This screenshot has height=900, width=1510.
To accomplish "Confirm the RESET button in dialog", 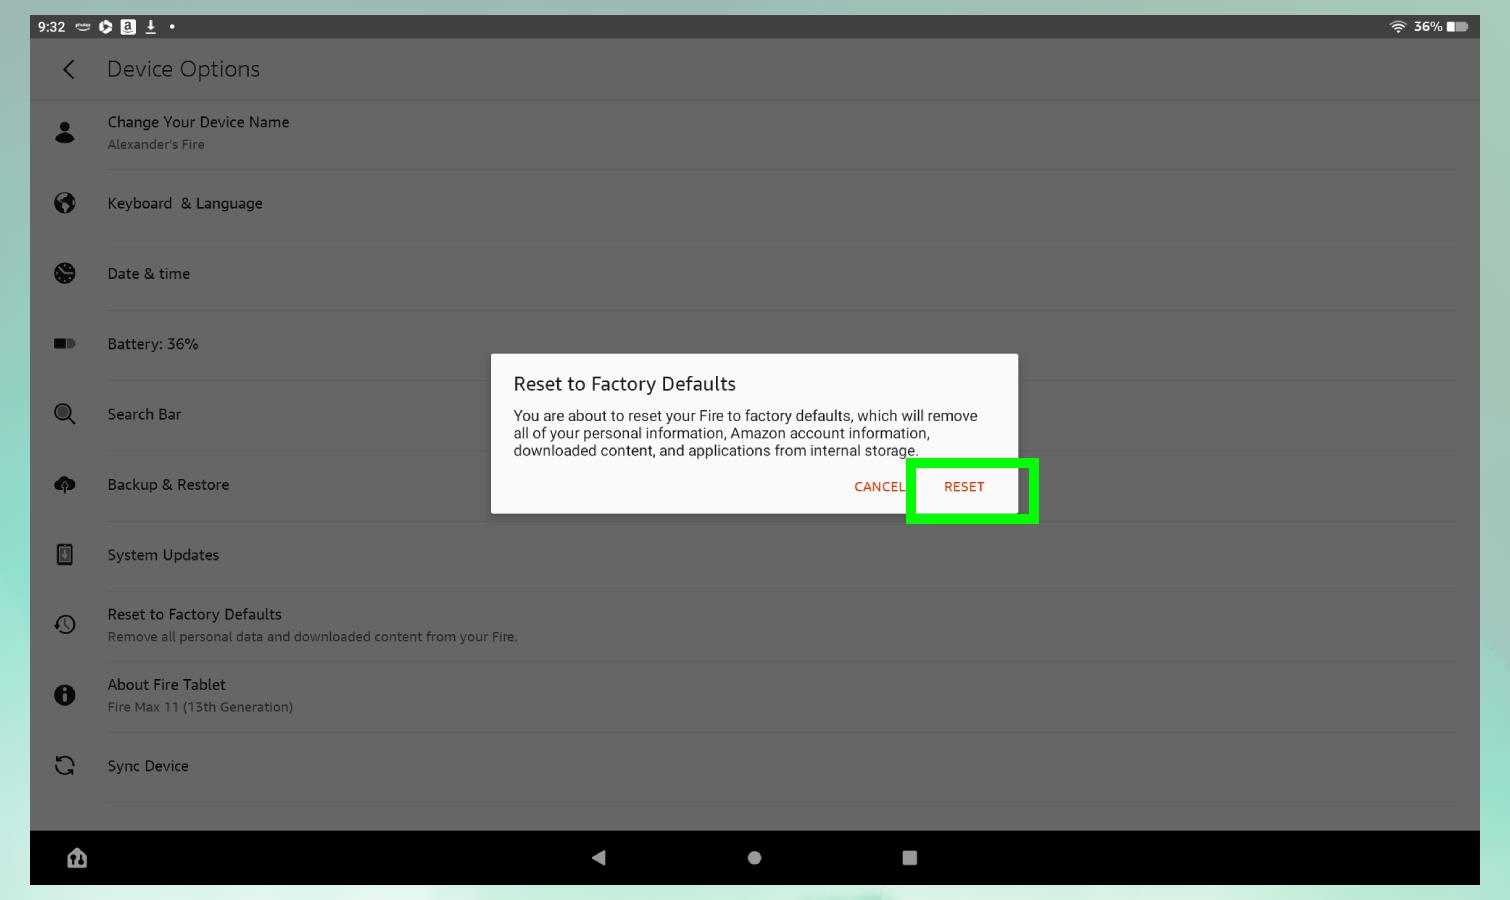I will (964, 487).
